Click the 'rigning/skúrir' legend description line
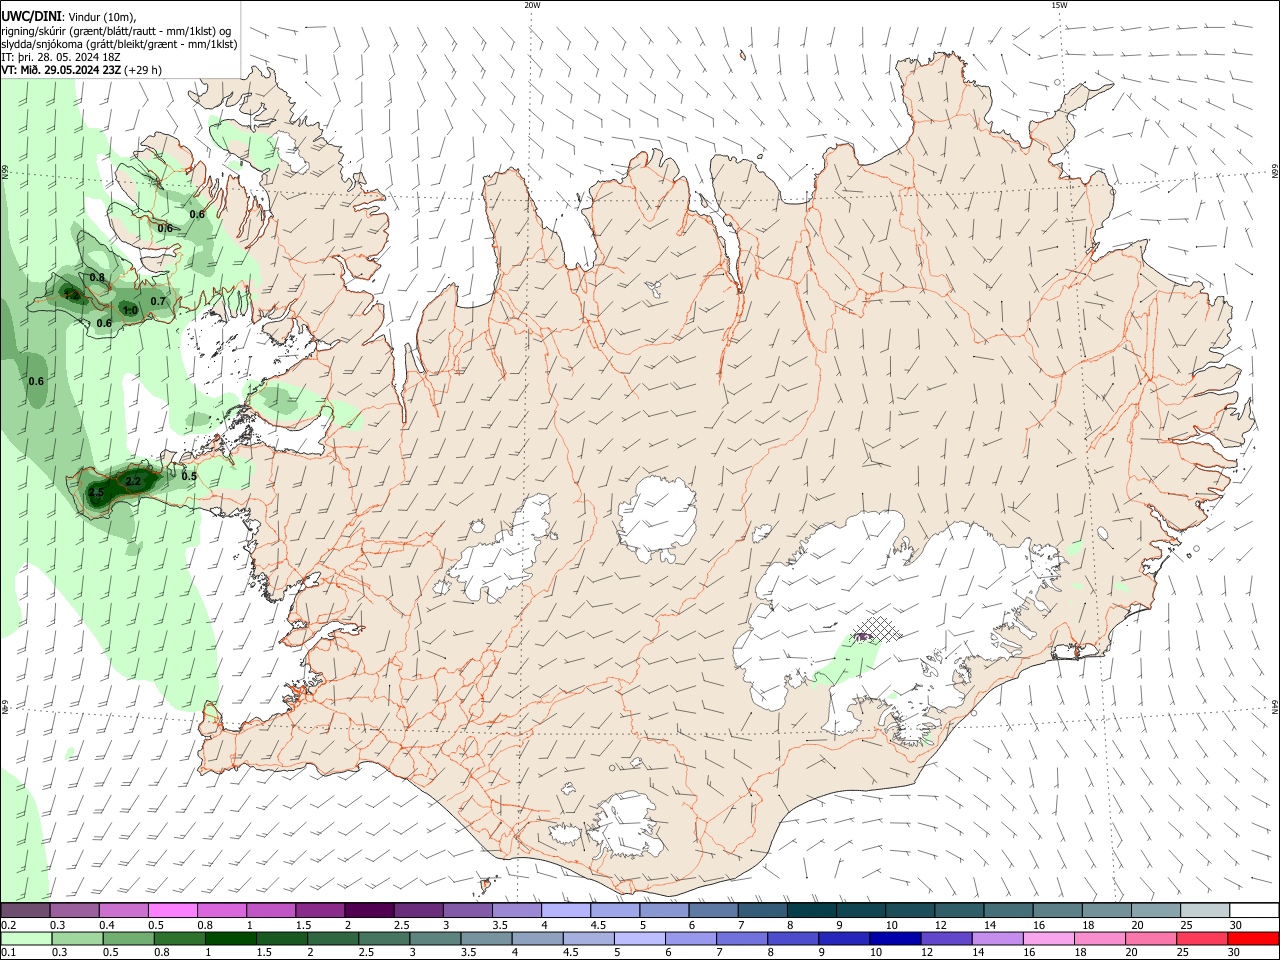Viewport: 1280px width, 960px height. tap(116, 30)
